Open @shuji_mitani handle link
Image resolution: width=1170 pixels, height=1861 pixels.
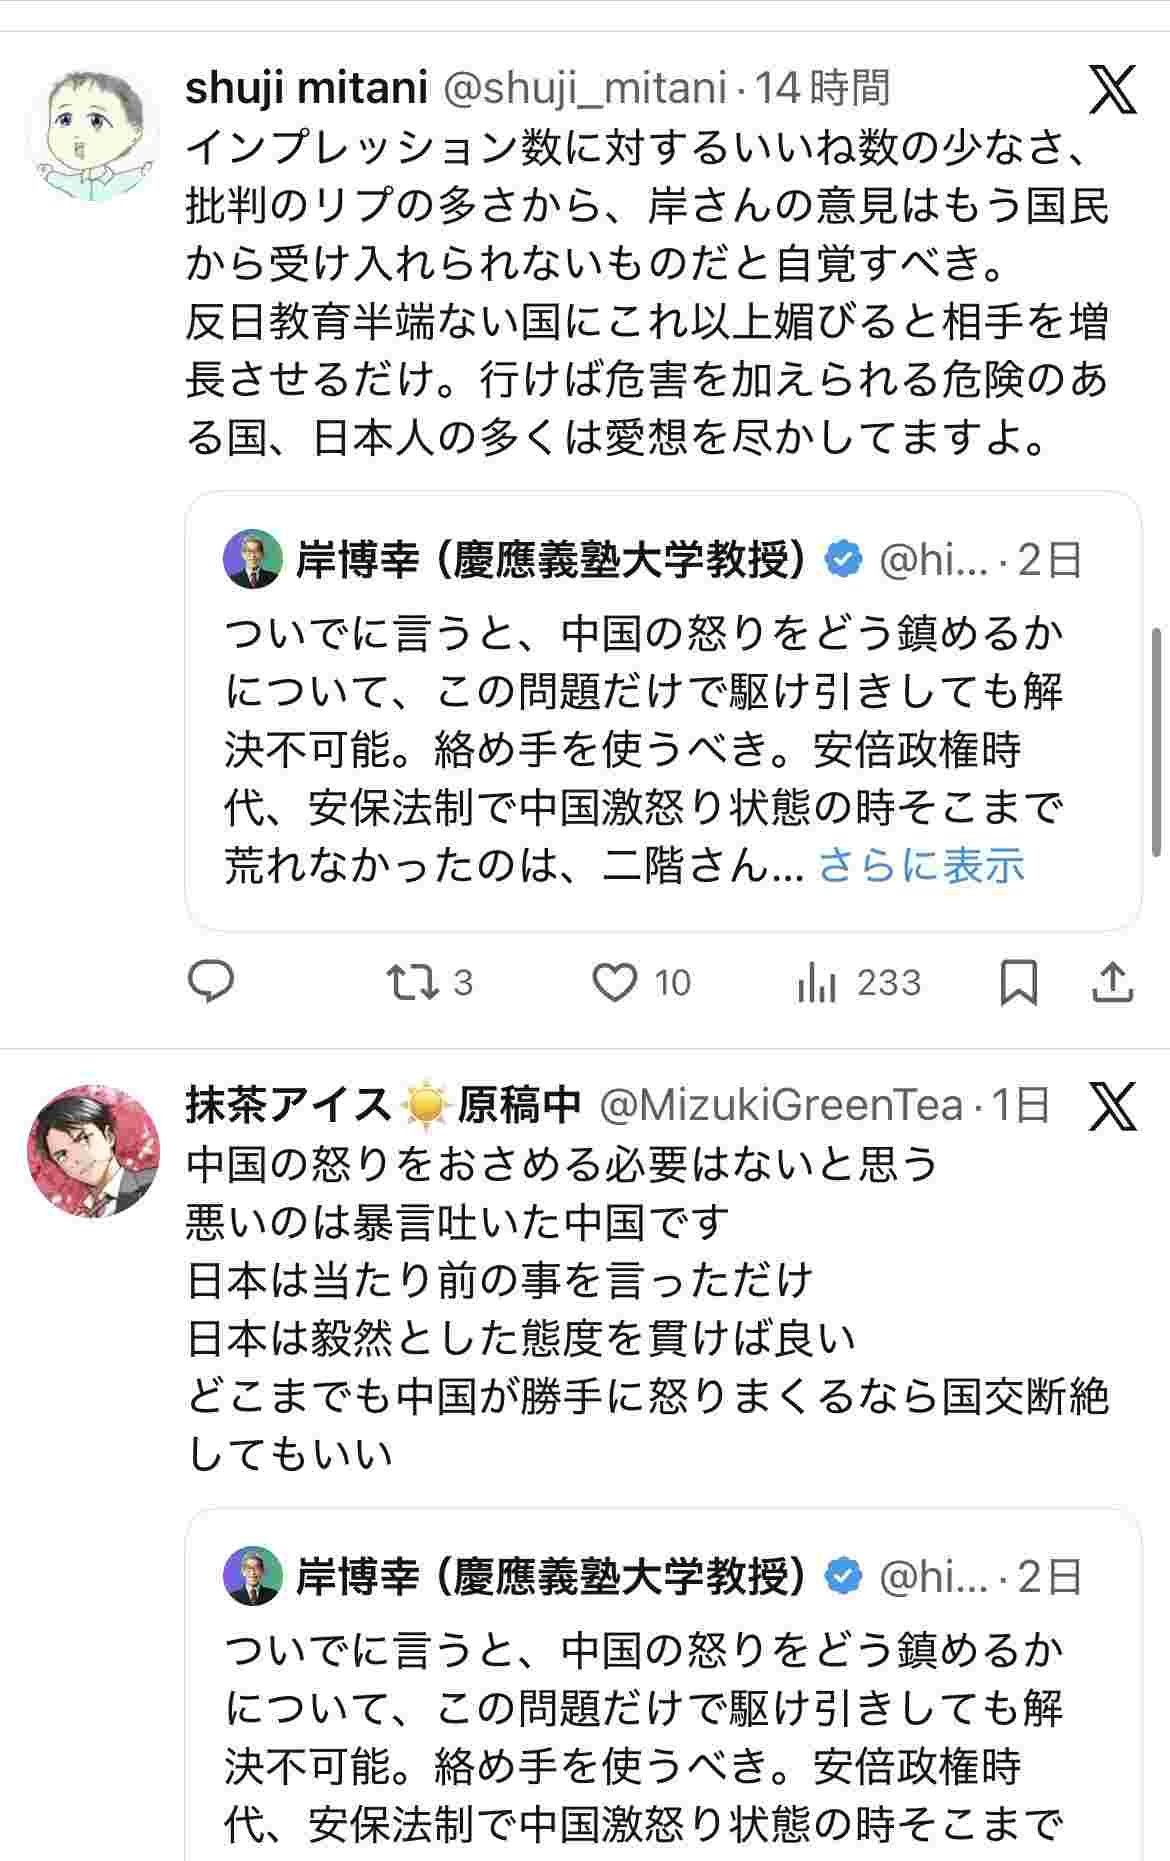click(583, 89)
